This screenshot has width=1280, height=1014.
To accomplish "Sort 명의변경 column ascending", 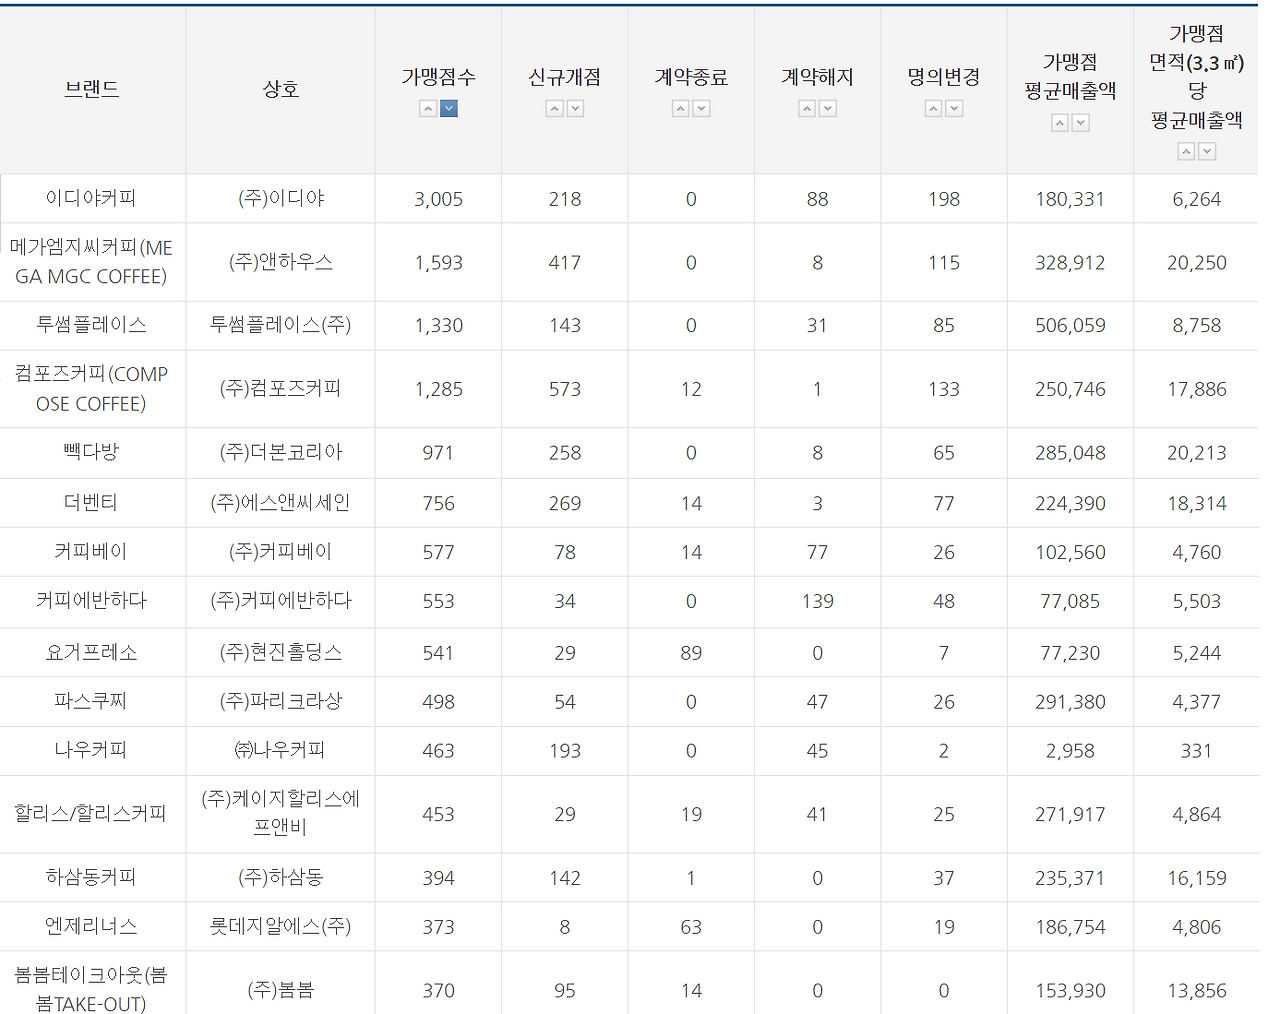I will 933,109.
